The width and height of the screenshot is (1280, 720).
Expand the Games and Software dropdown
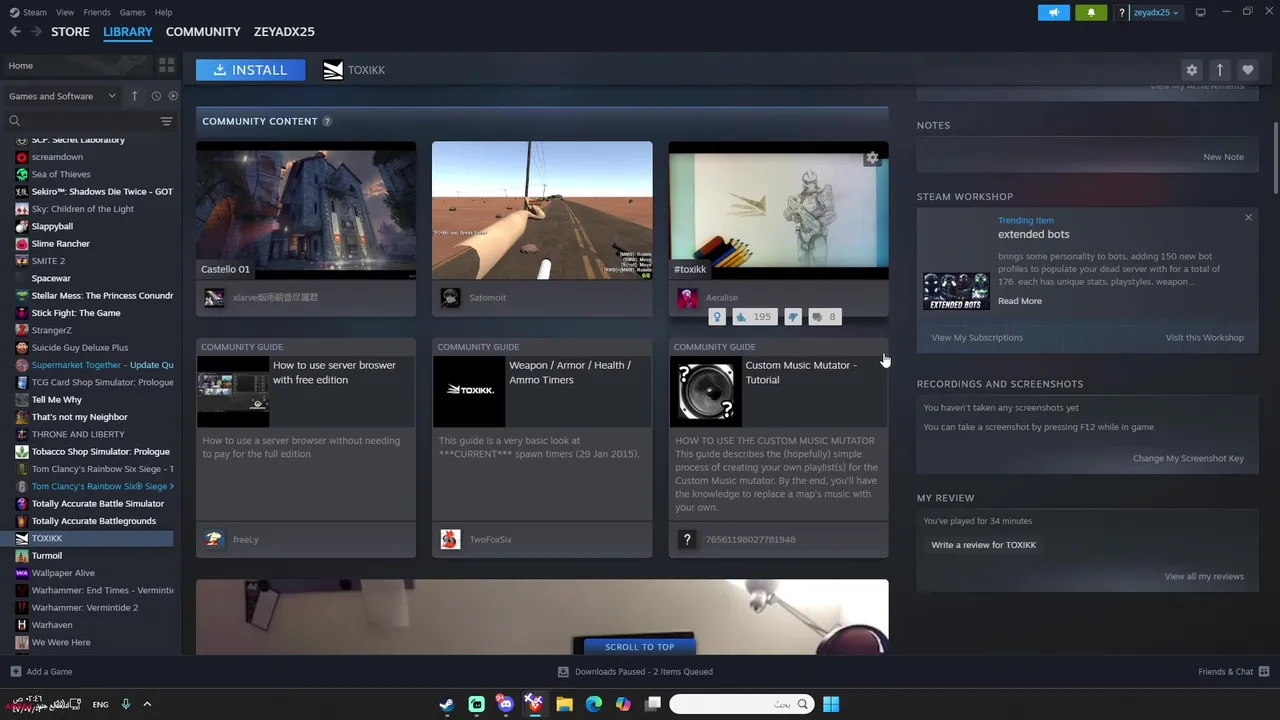[63, 96]
